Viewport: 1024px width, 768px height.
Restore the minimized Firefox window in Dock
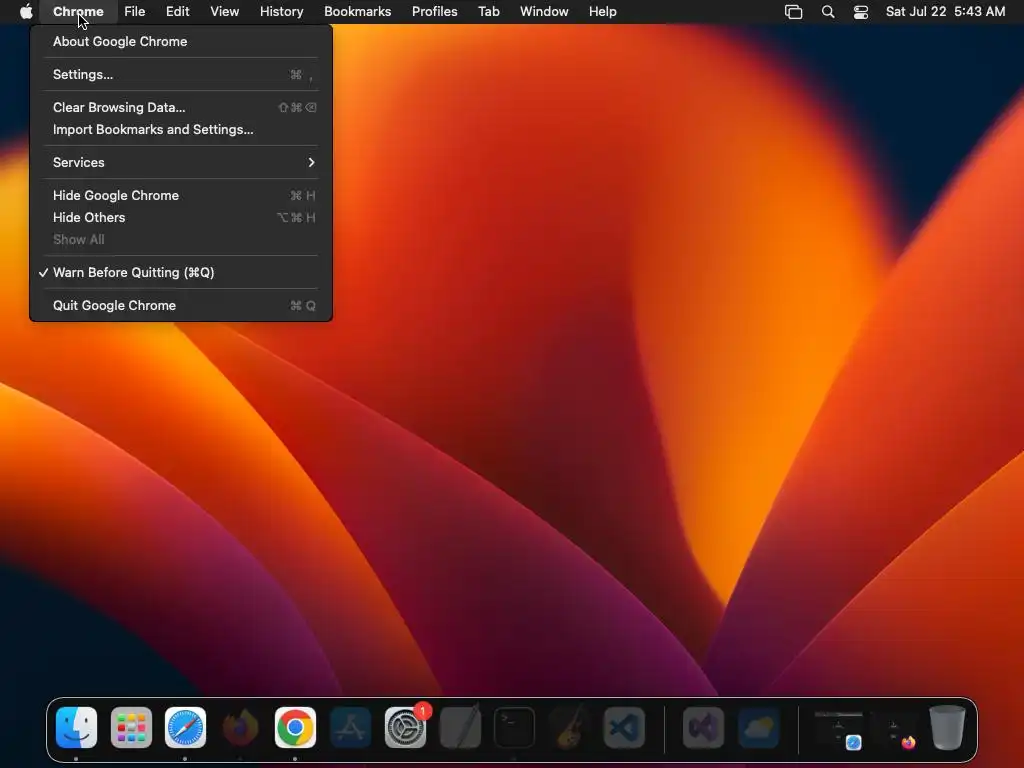[x=894, y=730]
